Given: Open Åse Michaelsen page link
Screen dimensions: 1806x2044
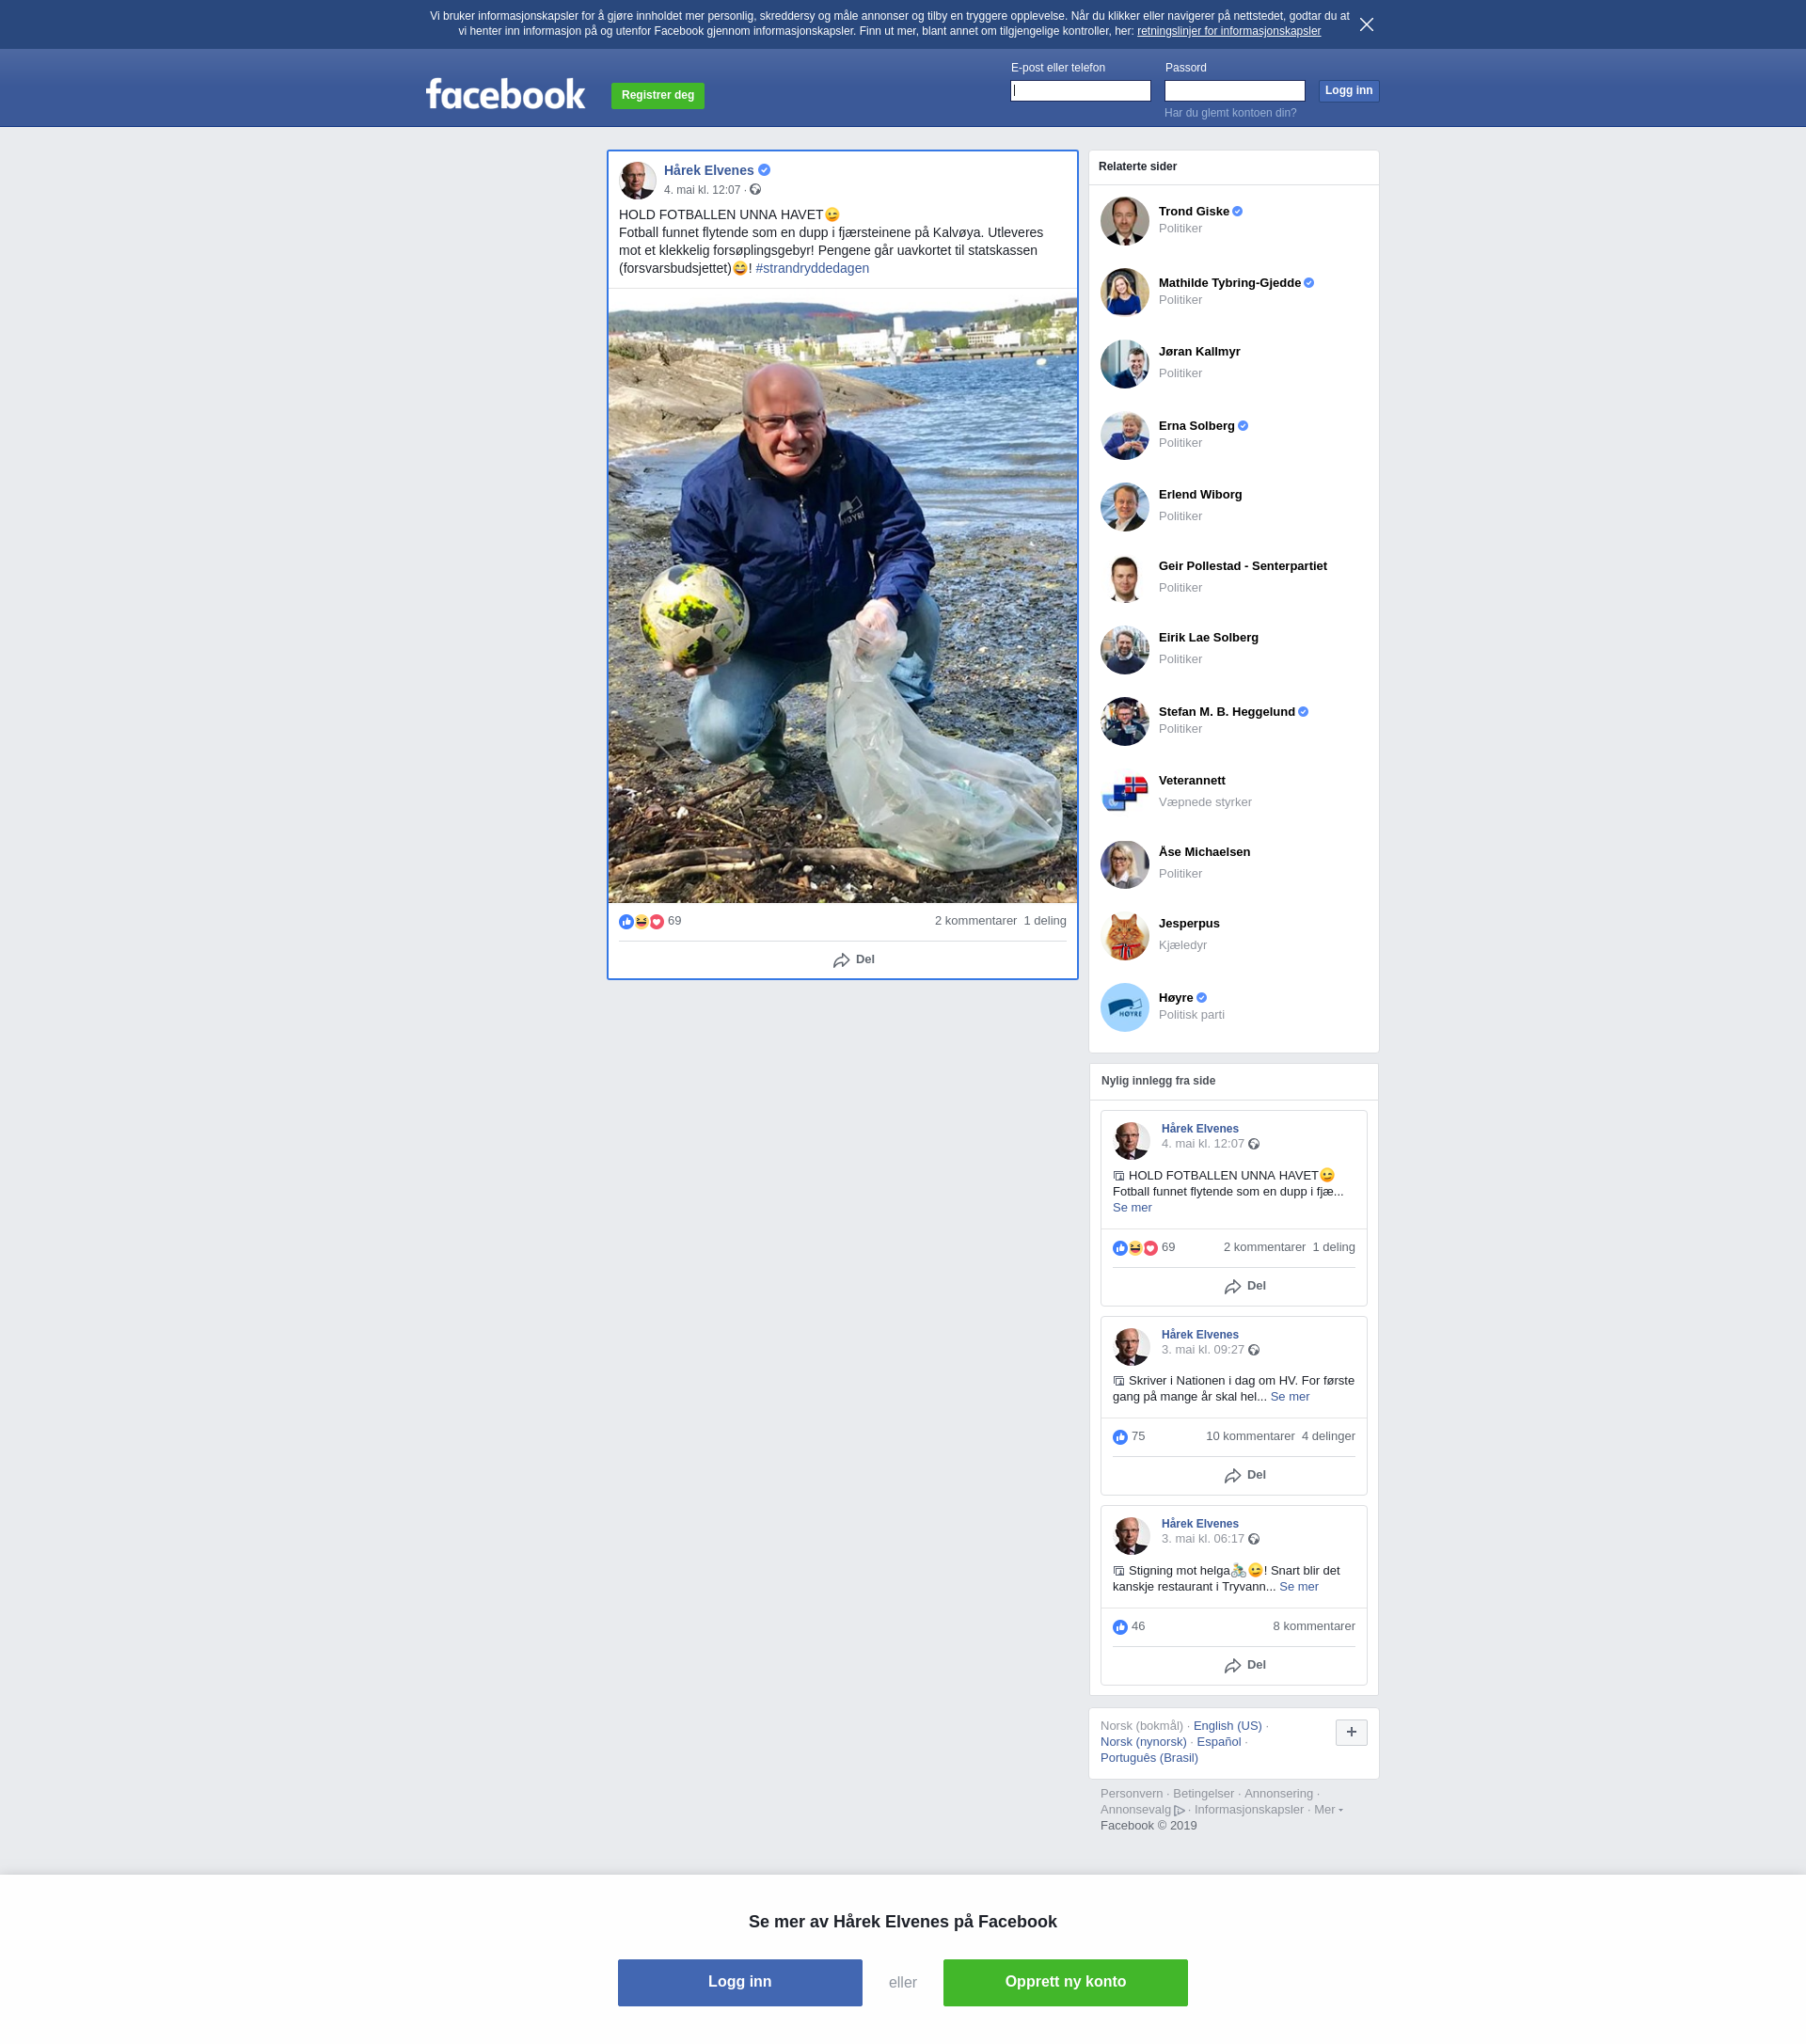Looking at the screenshot, I should click(x=1204, y=852).
